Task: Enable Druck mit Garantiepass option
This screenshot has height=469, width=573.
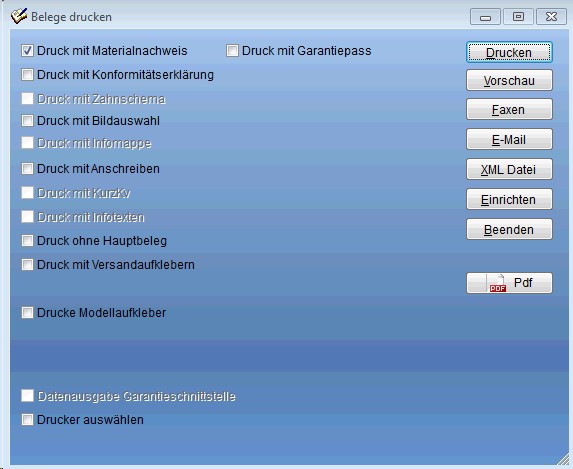Action: click(x=232, y=50)
